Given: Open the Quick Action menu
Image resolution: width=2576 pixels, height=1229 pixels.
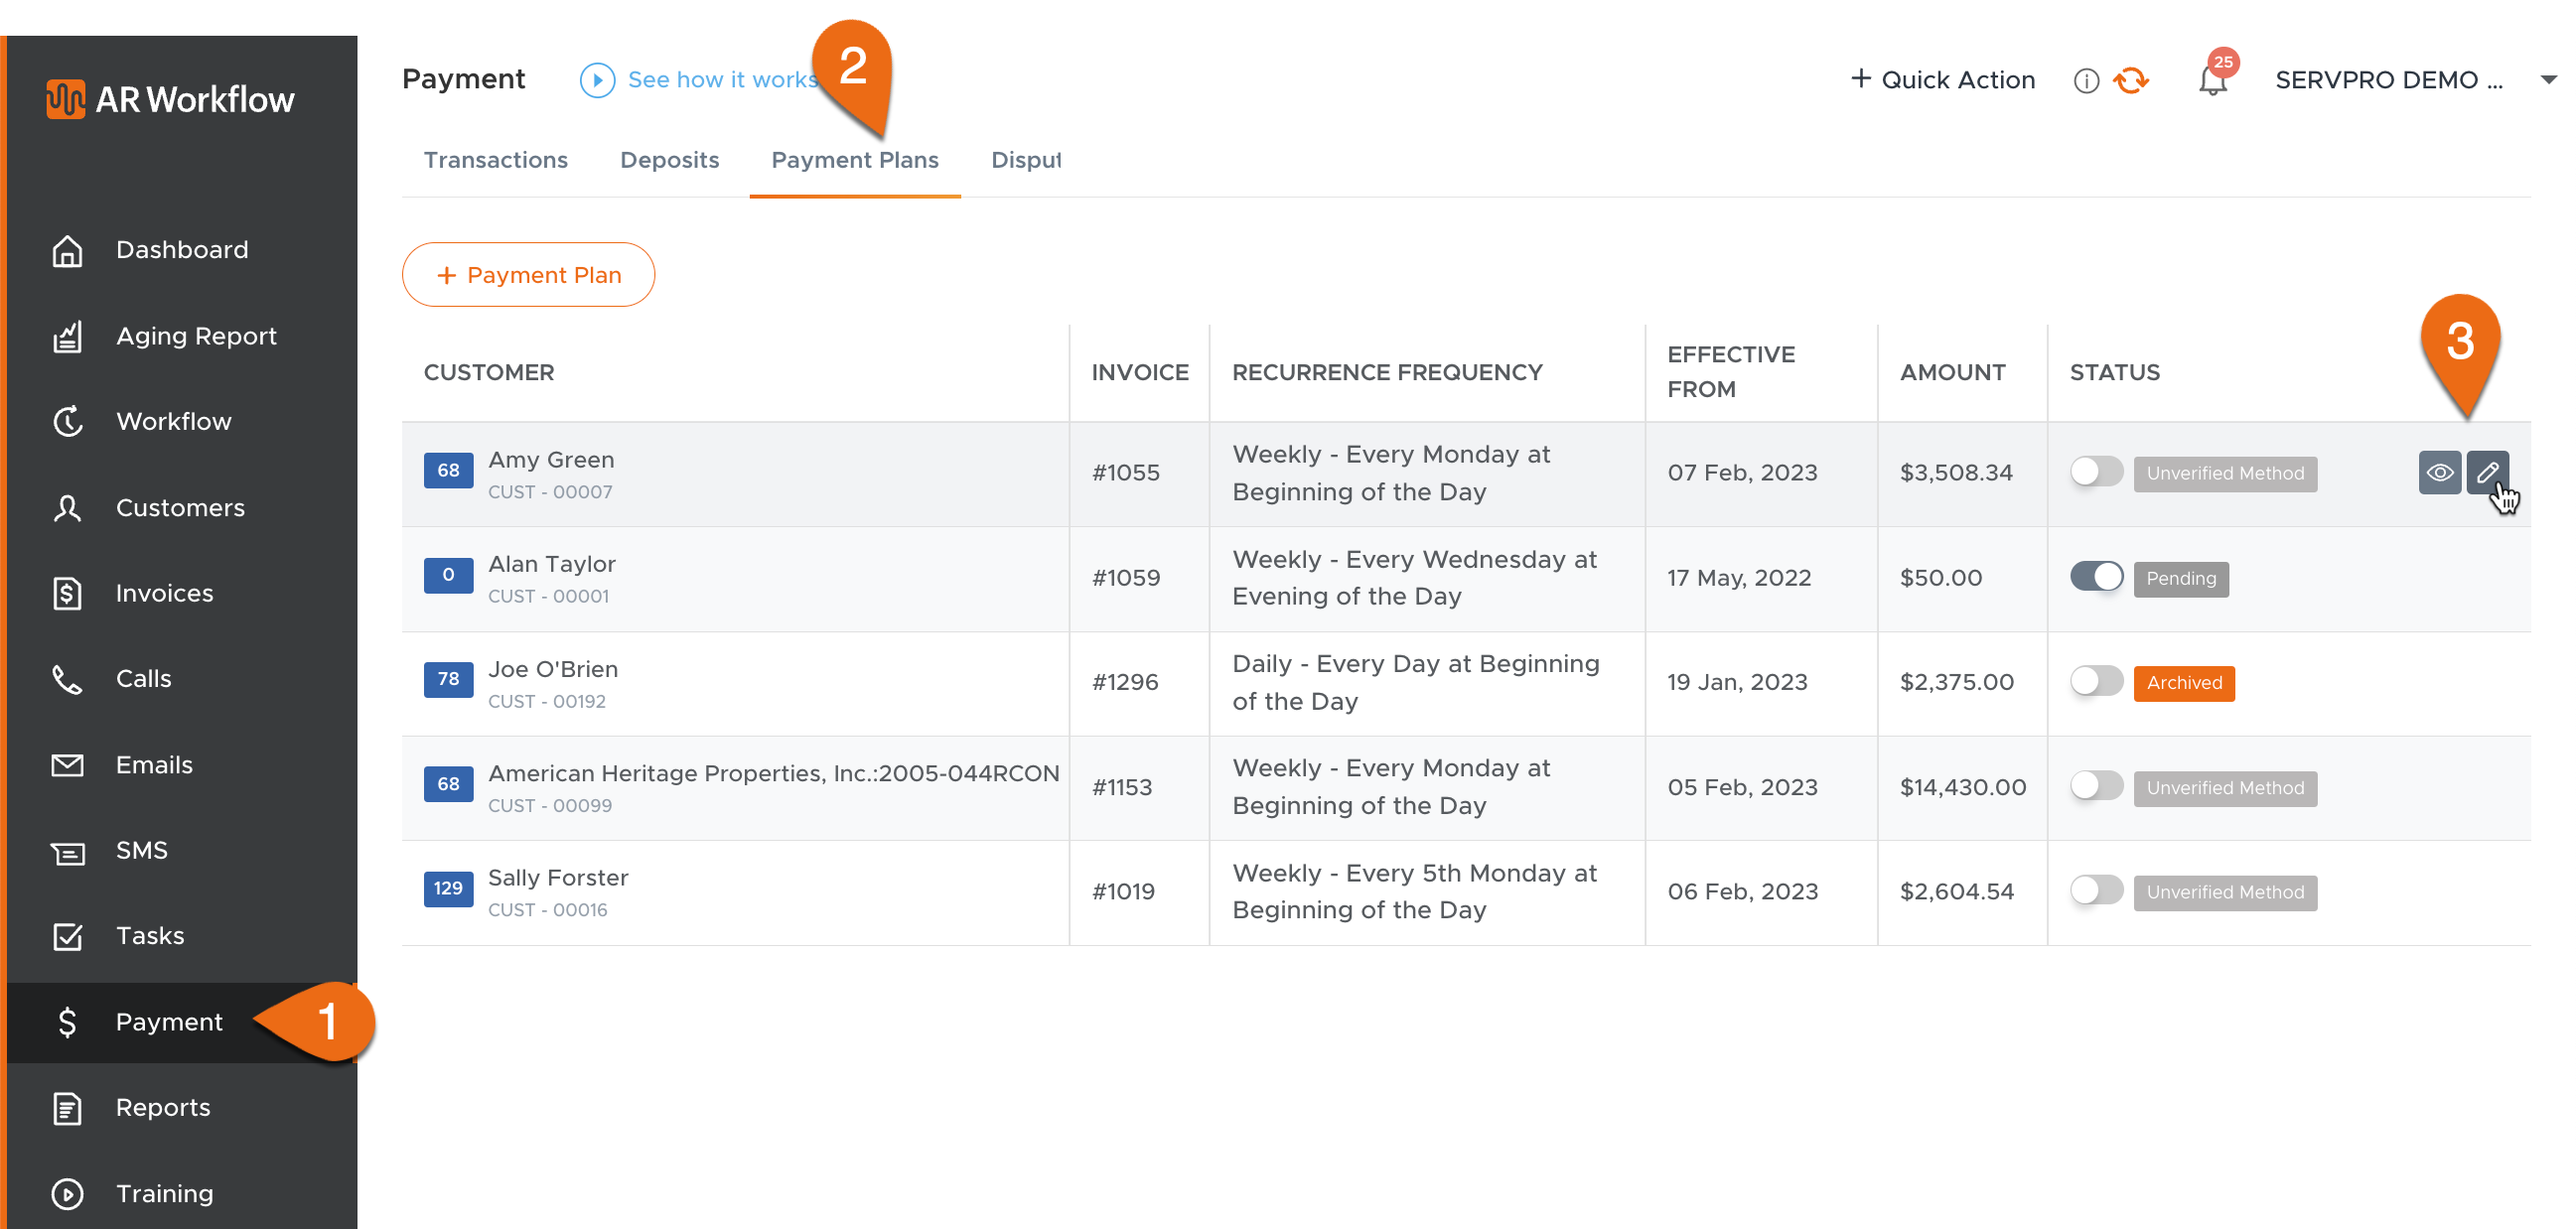Looking at the screenshot, I should [1942, 80].
